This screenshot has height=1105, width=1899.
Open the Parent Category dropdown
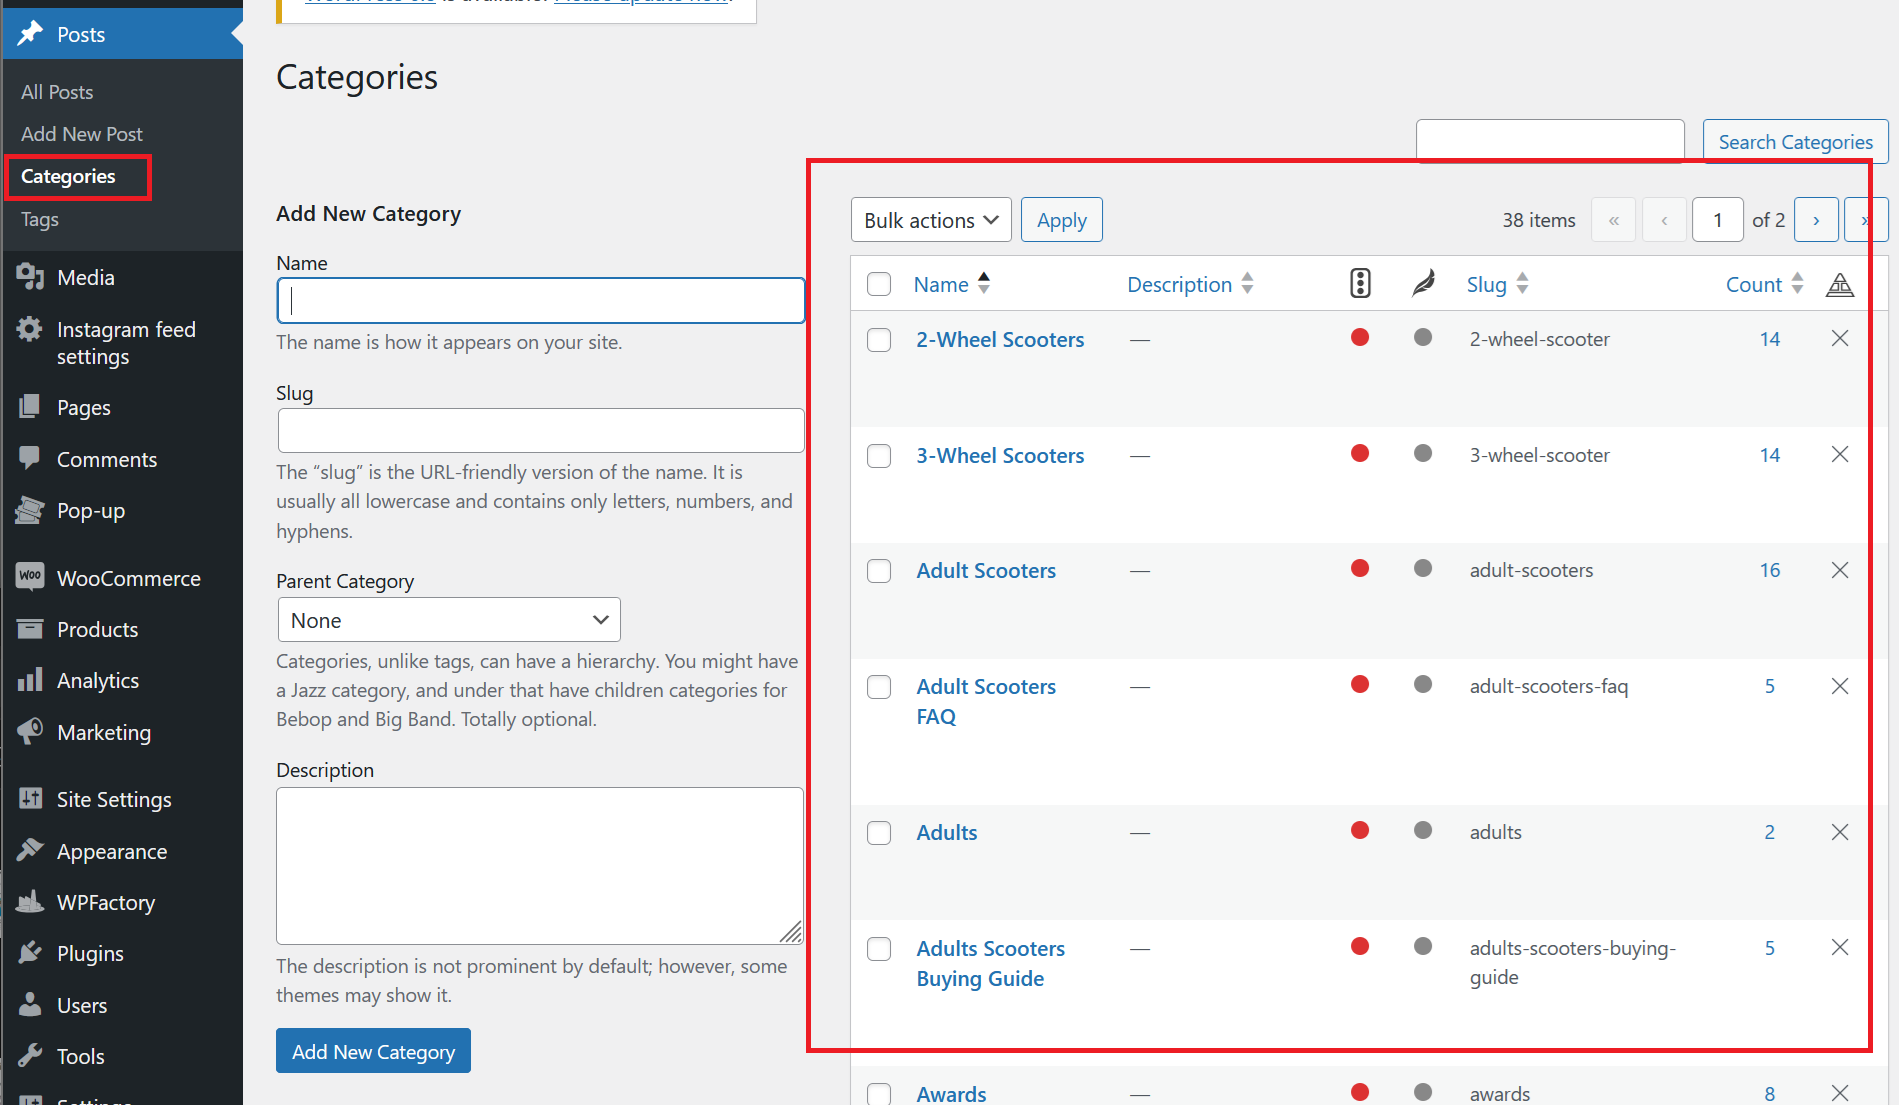tap(449, 620)
